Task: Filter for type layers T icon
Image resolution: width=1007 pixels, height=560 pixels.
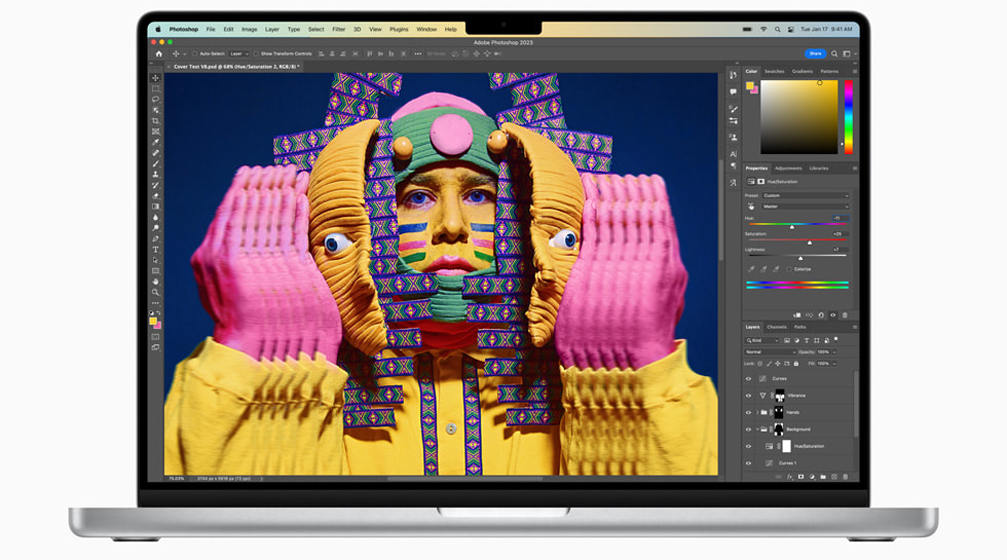Action: tap(807, 340)
